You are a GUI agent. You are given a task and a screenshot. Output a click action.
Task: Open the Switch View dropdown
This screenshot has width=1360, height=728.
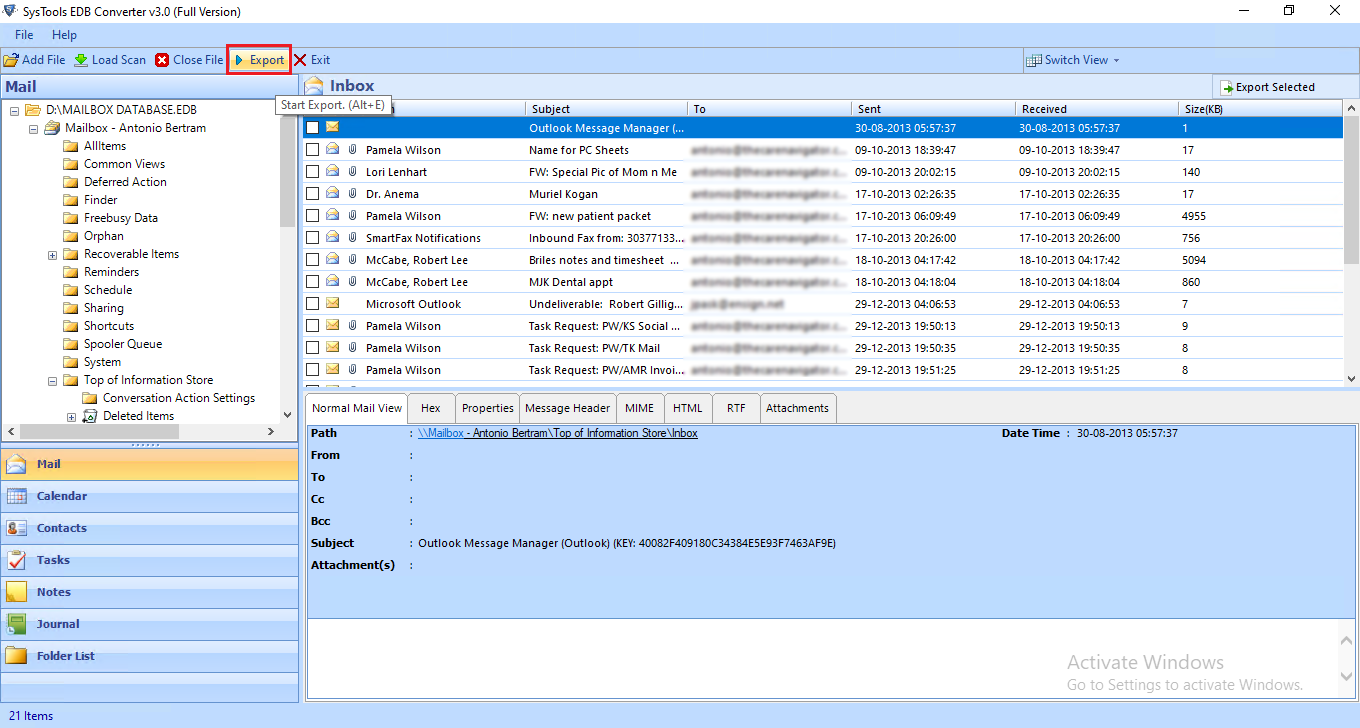[1074, 60]
